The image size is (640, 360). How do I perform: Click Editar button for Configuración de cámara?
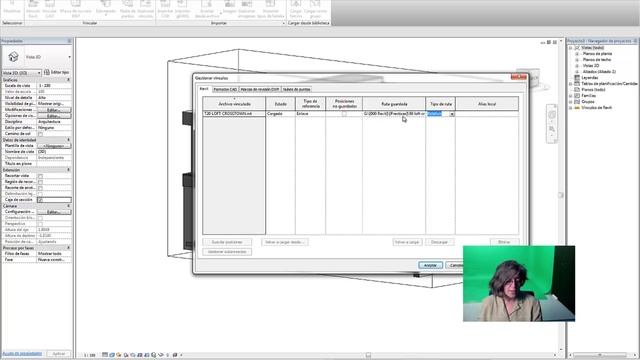[54, 212]
